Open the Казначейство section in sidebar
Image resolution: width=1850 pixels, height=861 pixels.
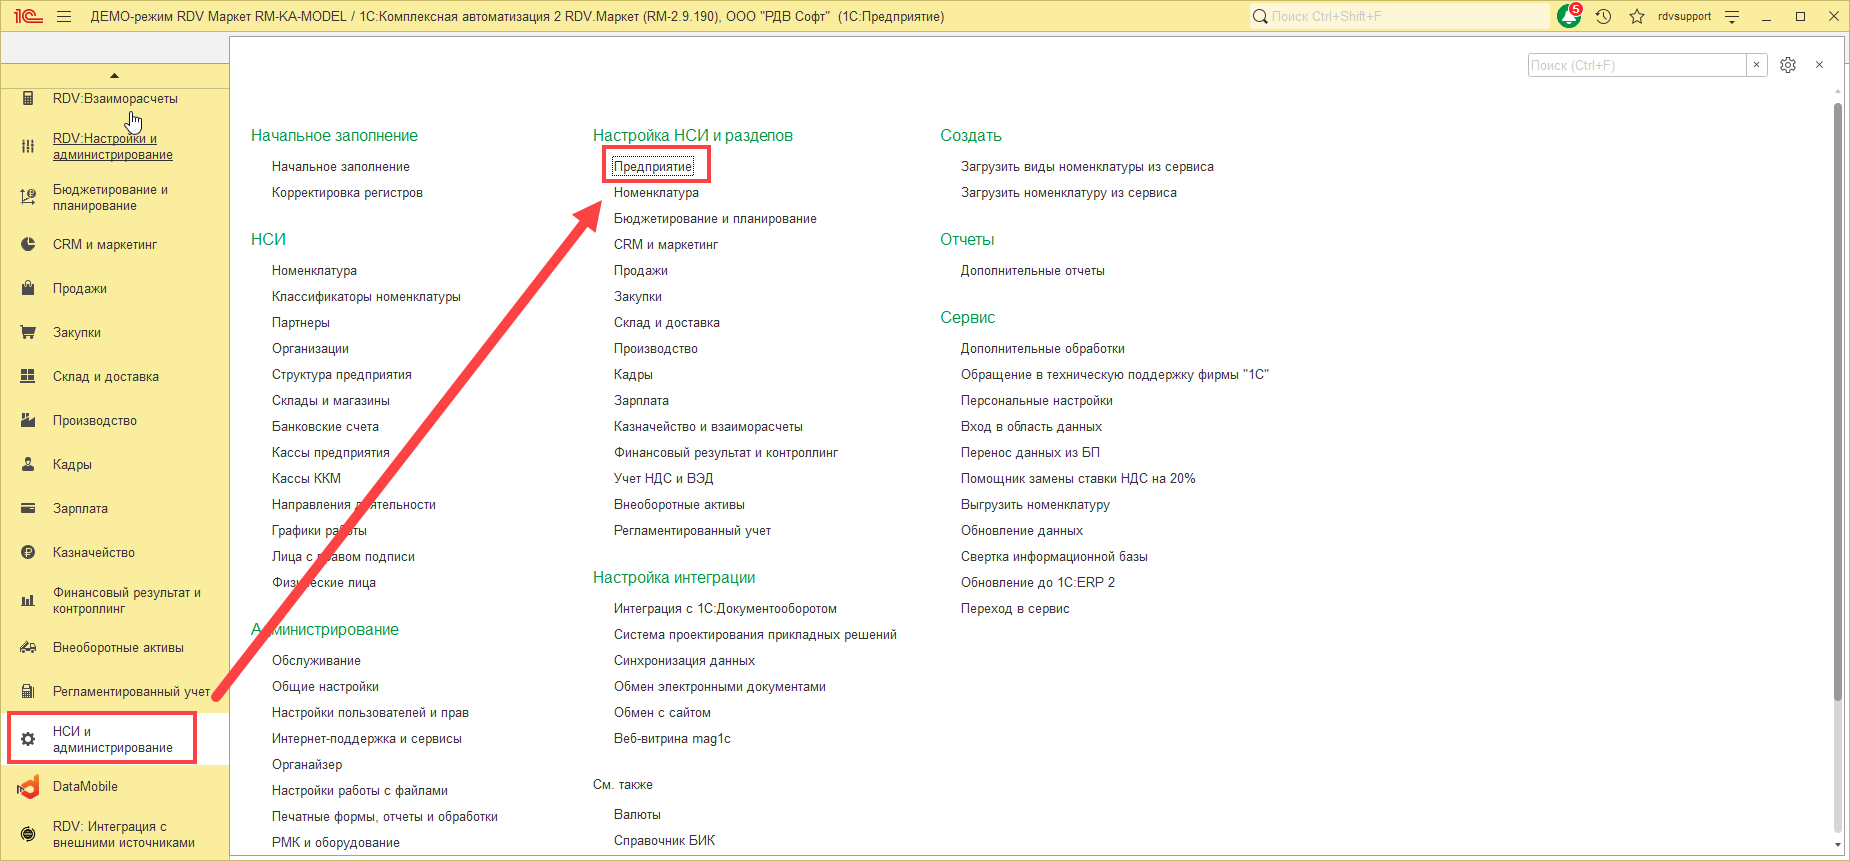pyautogui.click(x=94, y=552)
